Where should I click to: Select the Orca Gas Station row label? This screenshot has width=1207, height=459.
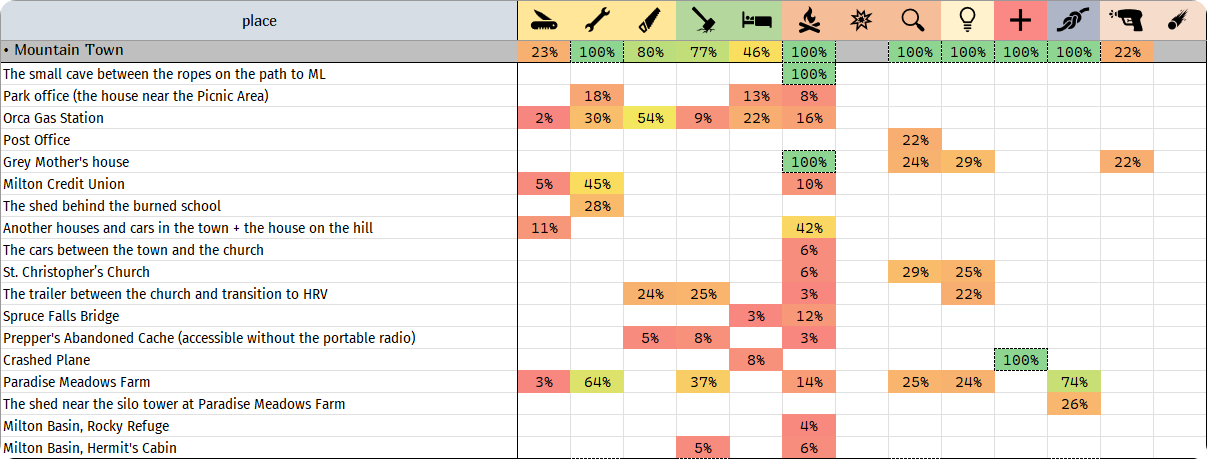click(x=54, y=118)
